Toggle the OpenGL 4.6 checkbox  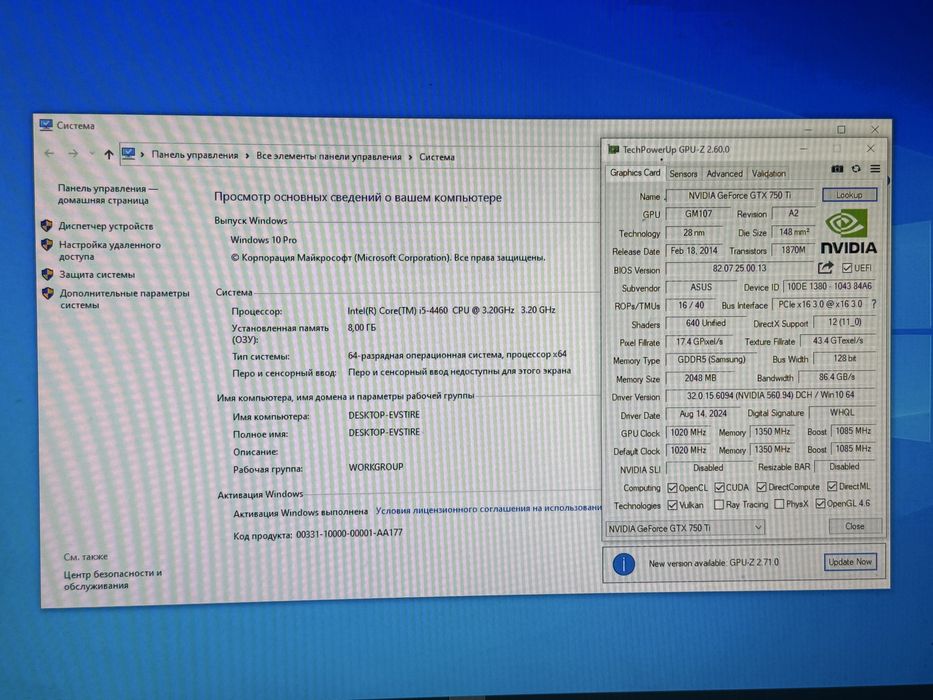[x=820, y=504]
